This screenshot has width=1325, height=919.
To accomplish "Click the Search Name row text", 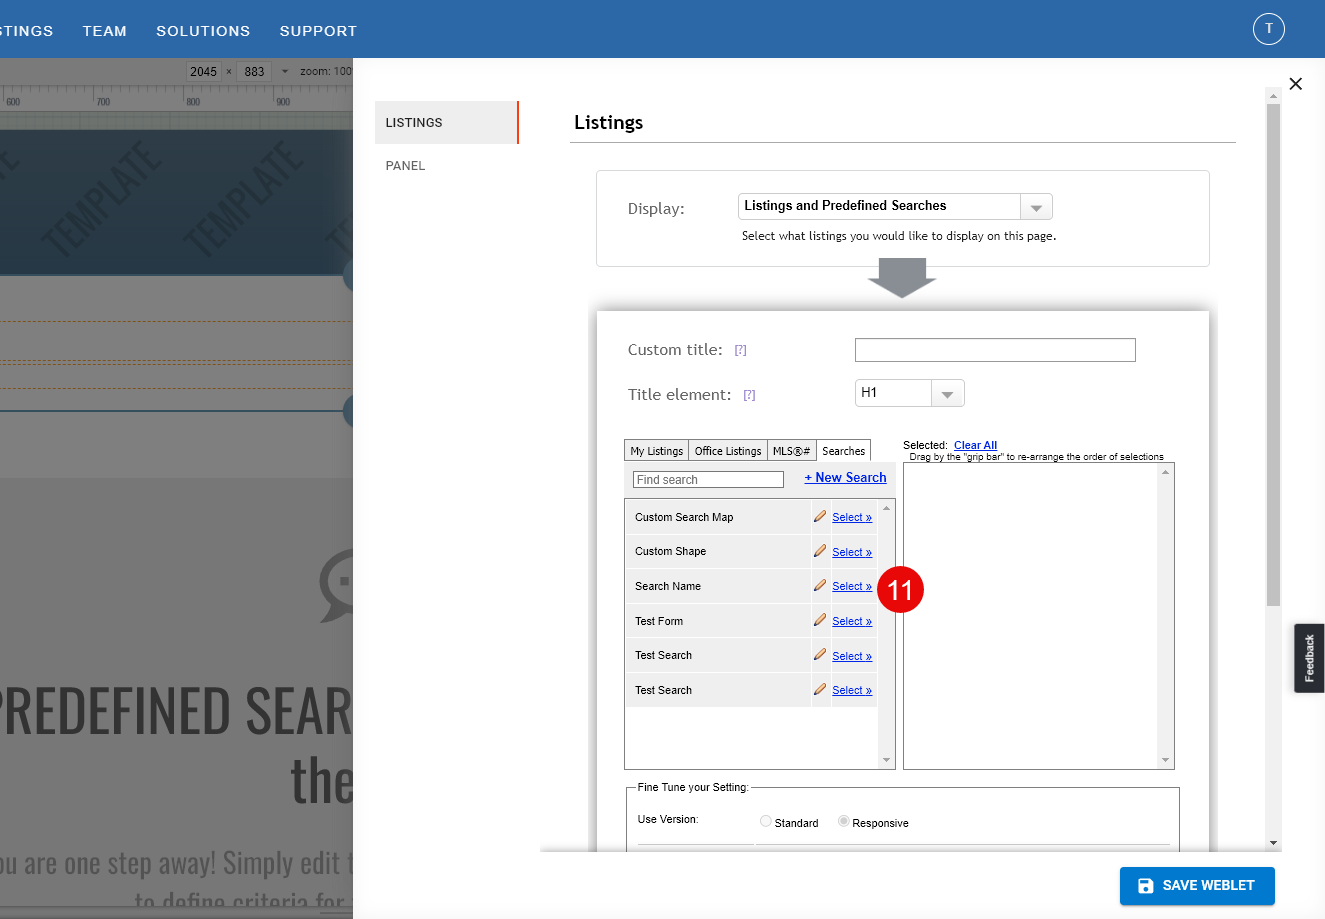I will tap(668, 586).
